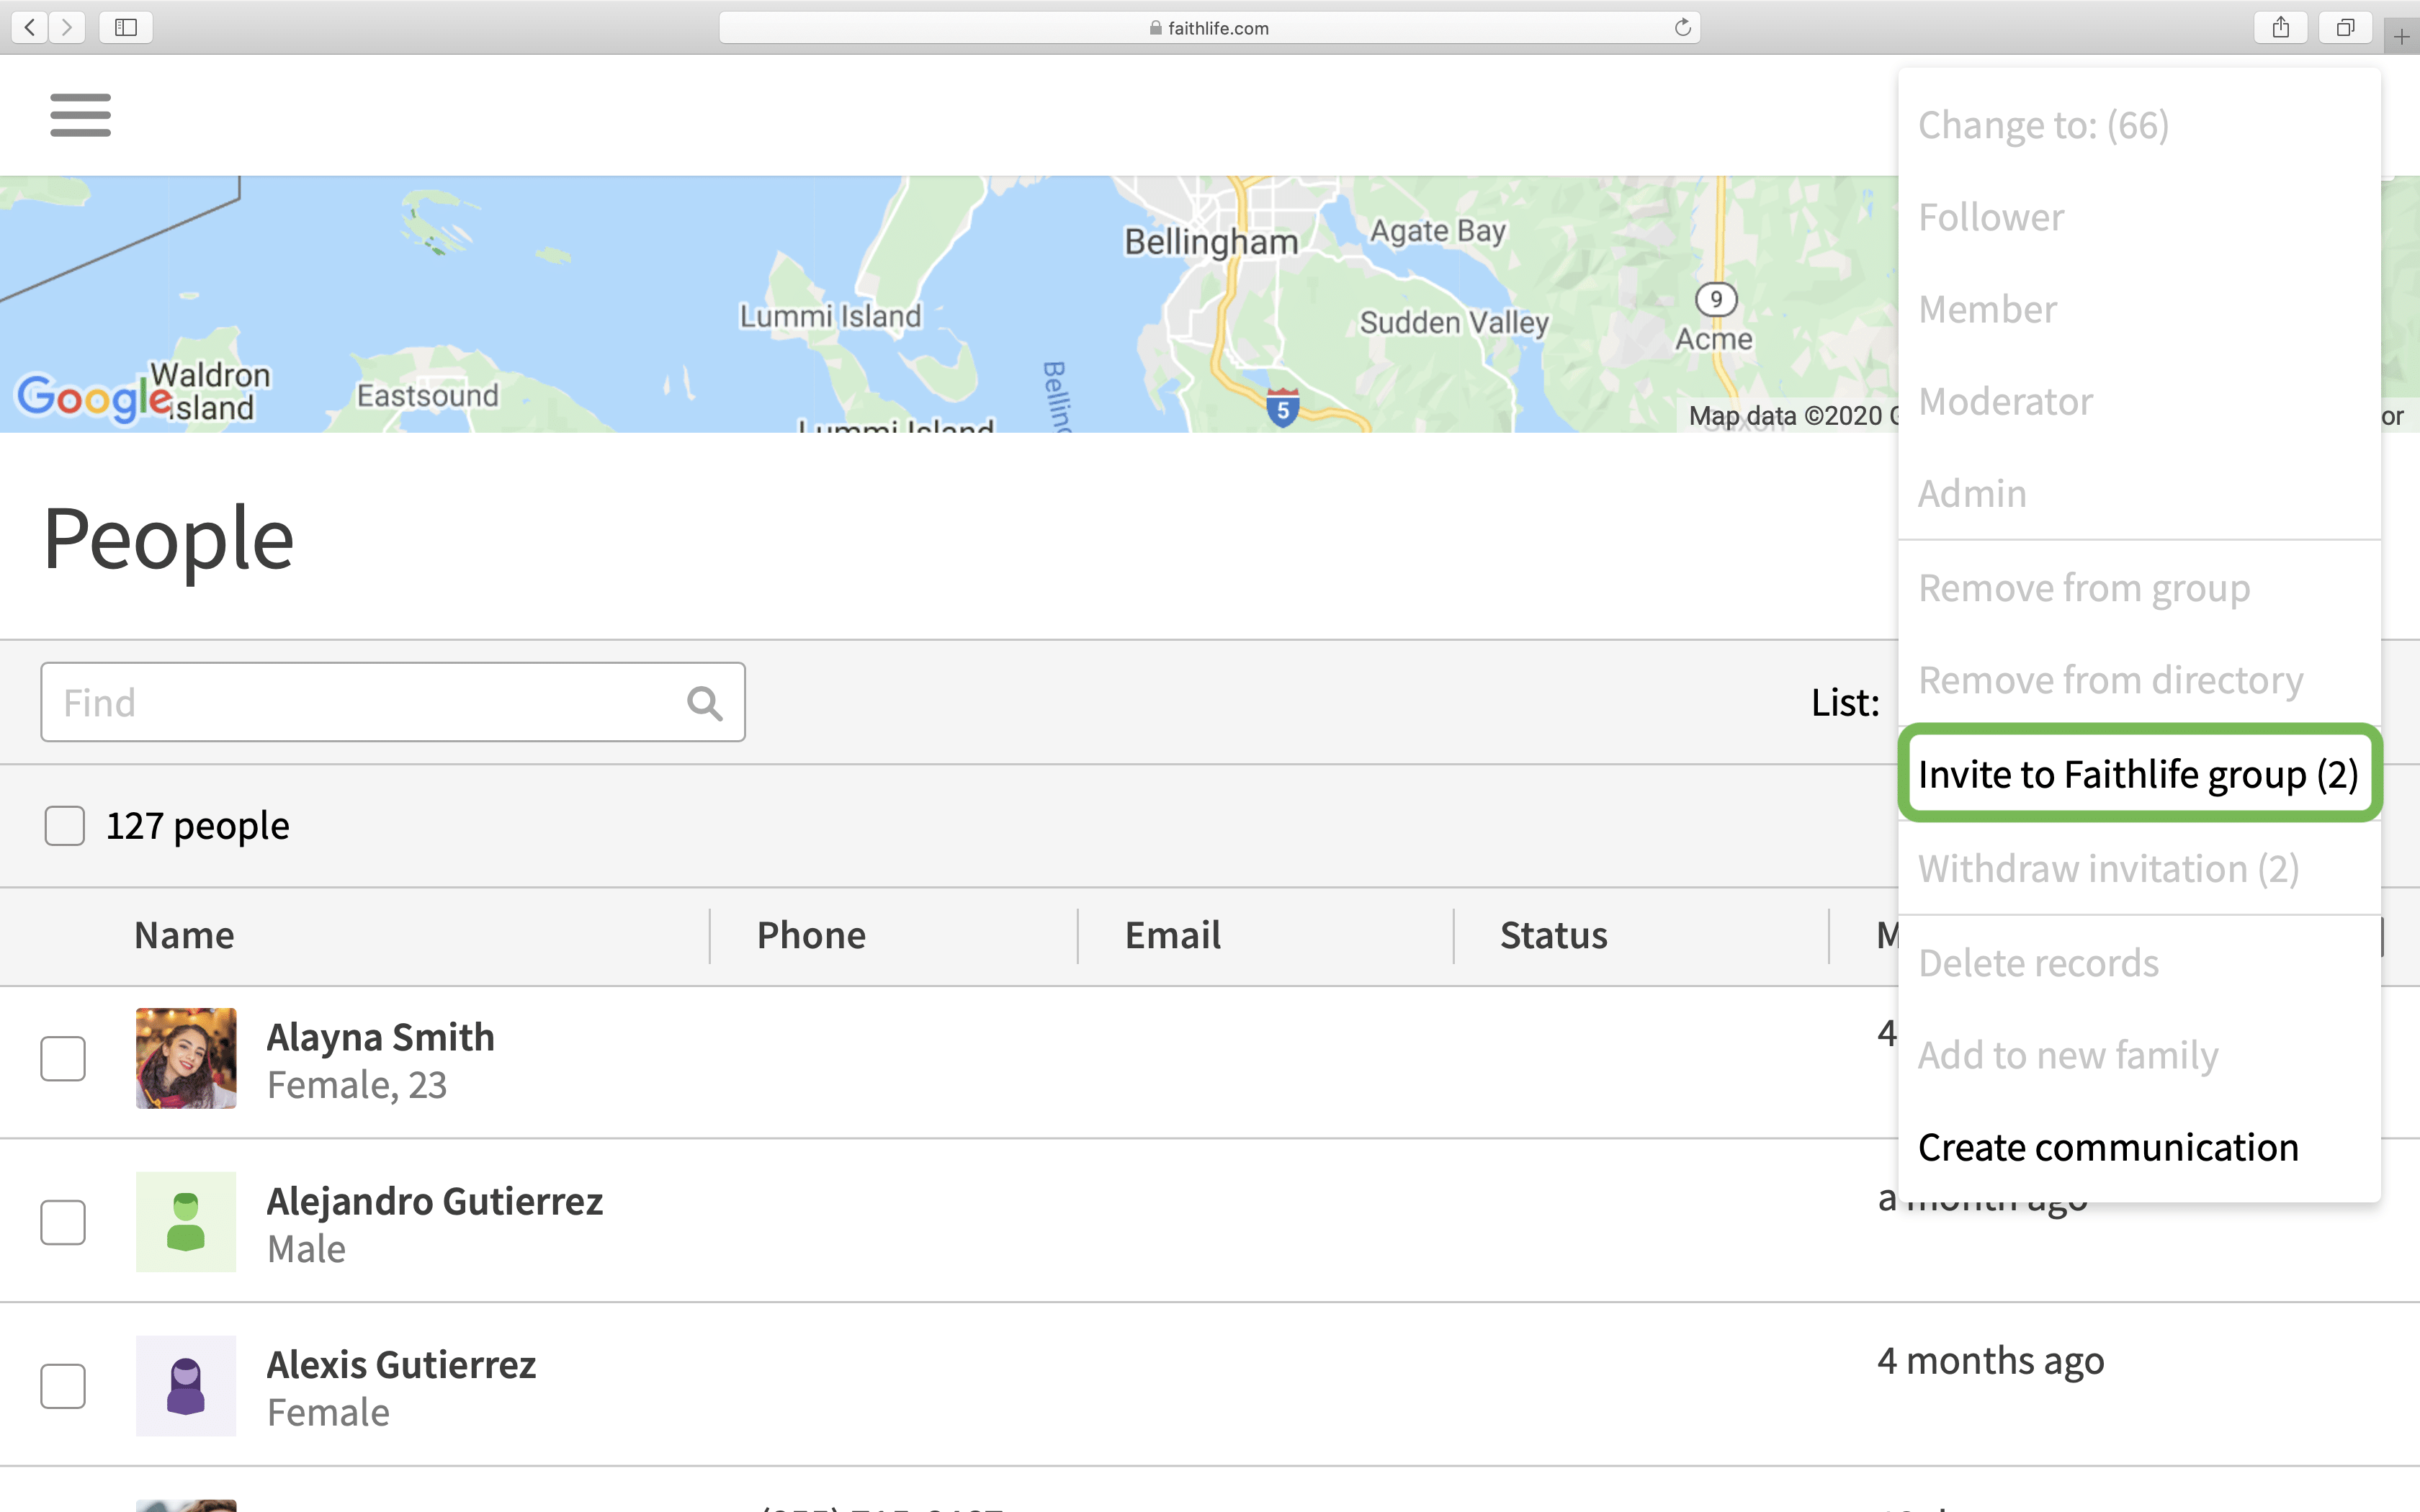The width and height of the screenshot is (2420, 1512).
Task: Check the box for Alejandro Gutierrez
Action: click(x=63, y=1222)
